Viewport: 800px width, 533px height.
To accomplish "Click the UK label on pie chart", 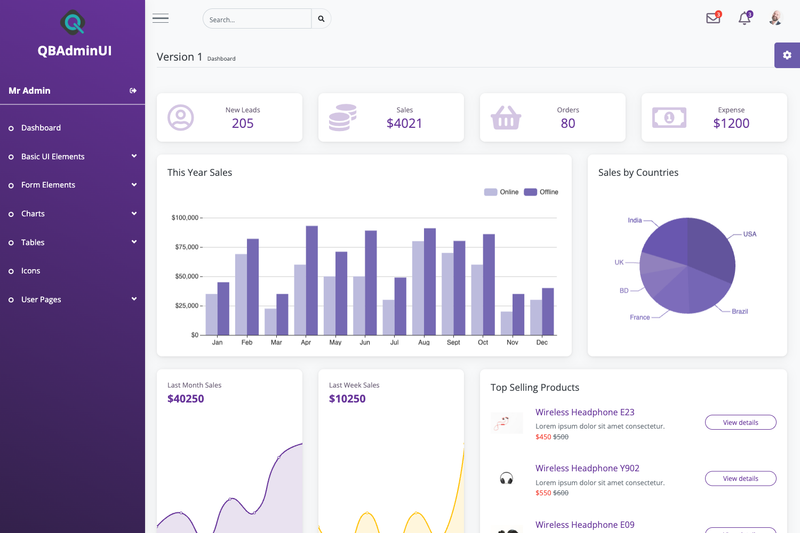I will [619, 262].
